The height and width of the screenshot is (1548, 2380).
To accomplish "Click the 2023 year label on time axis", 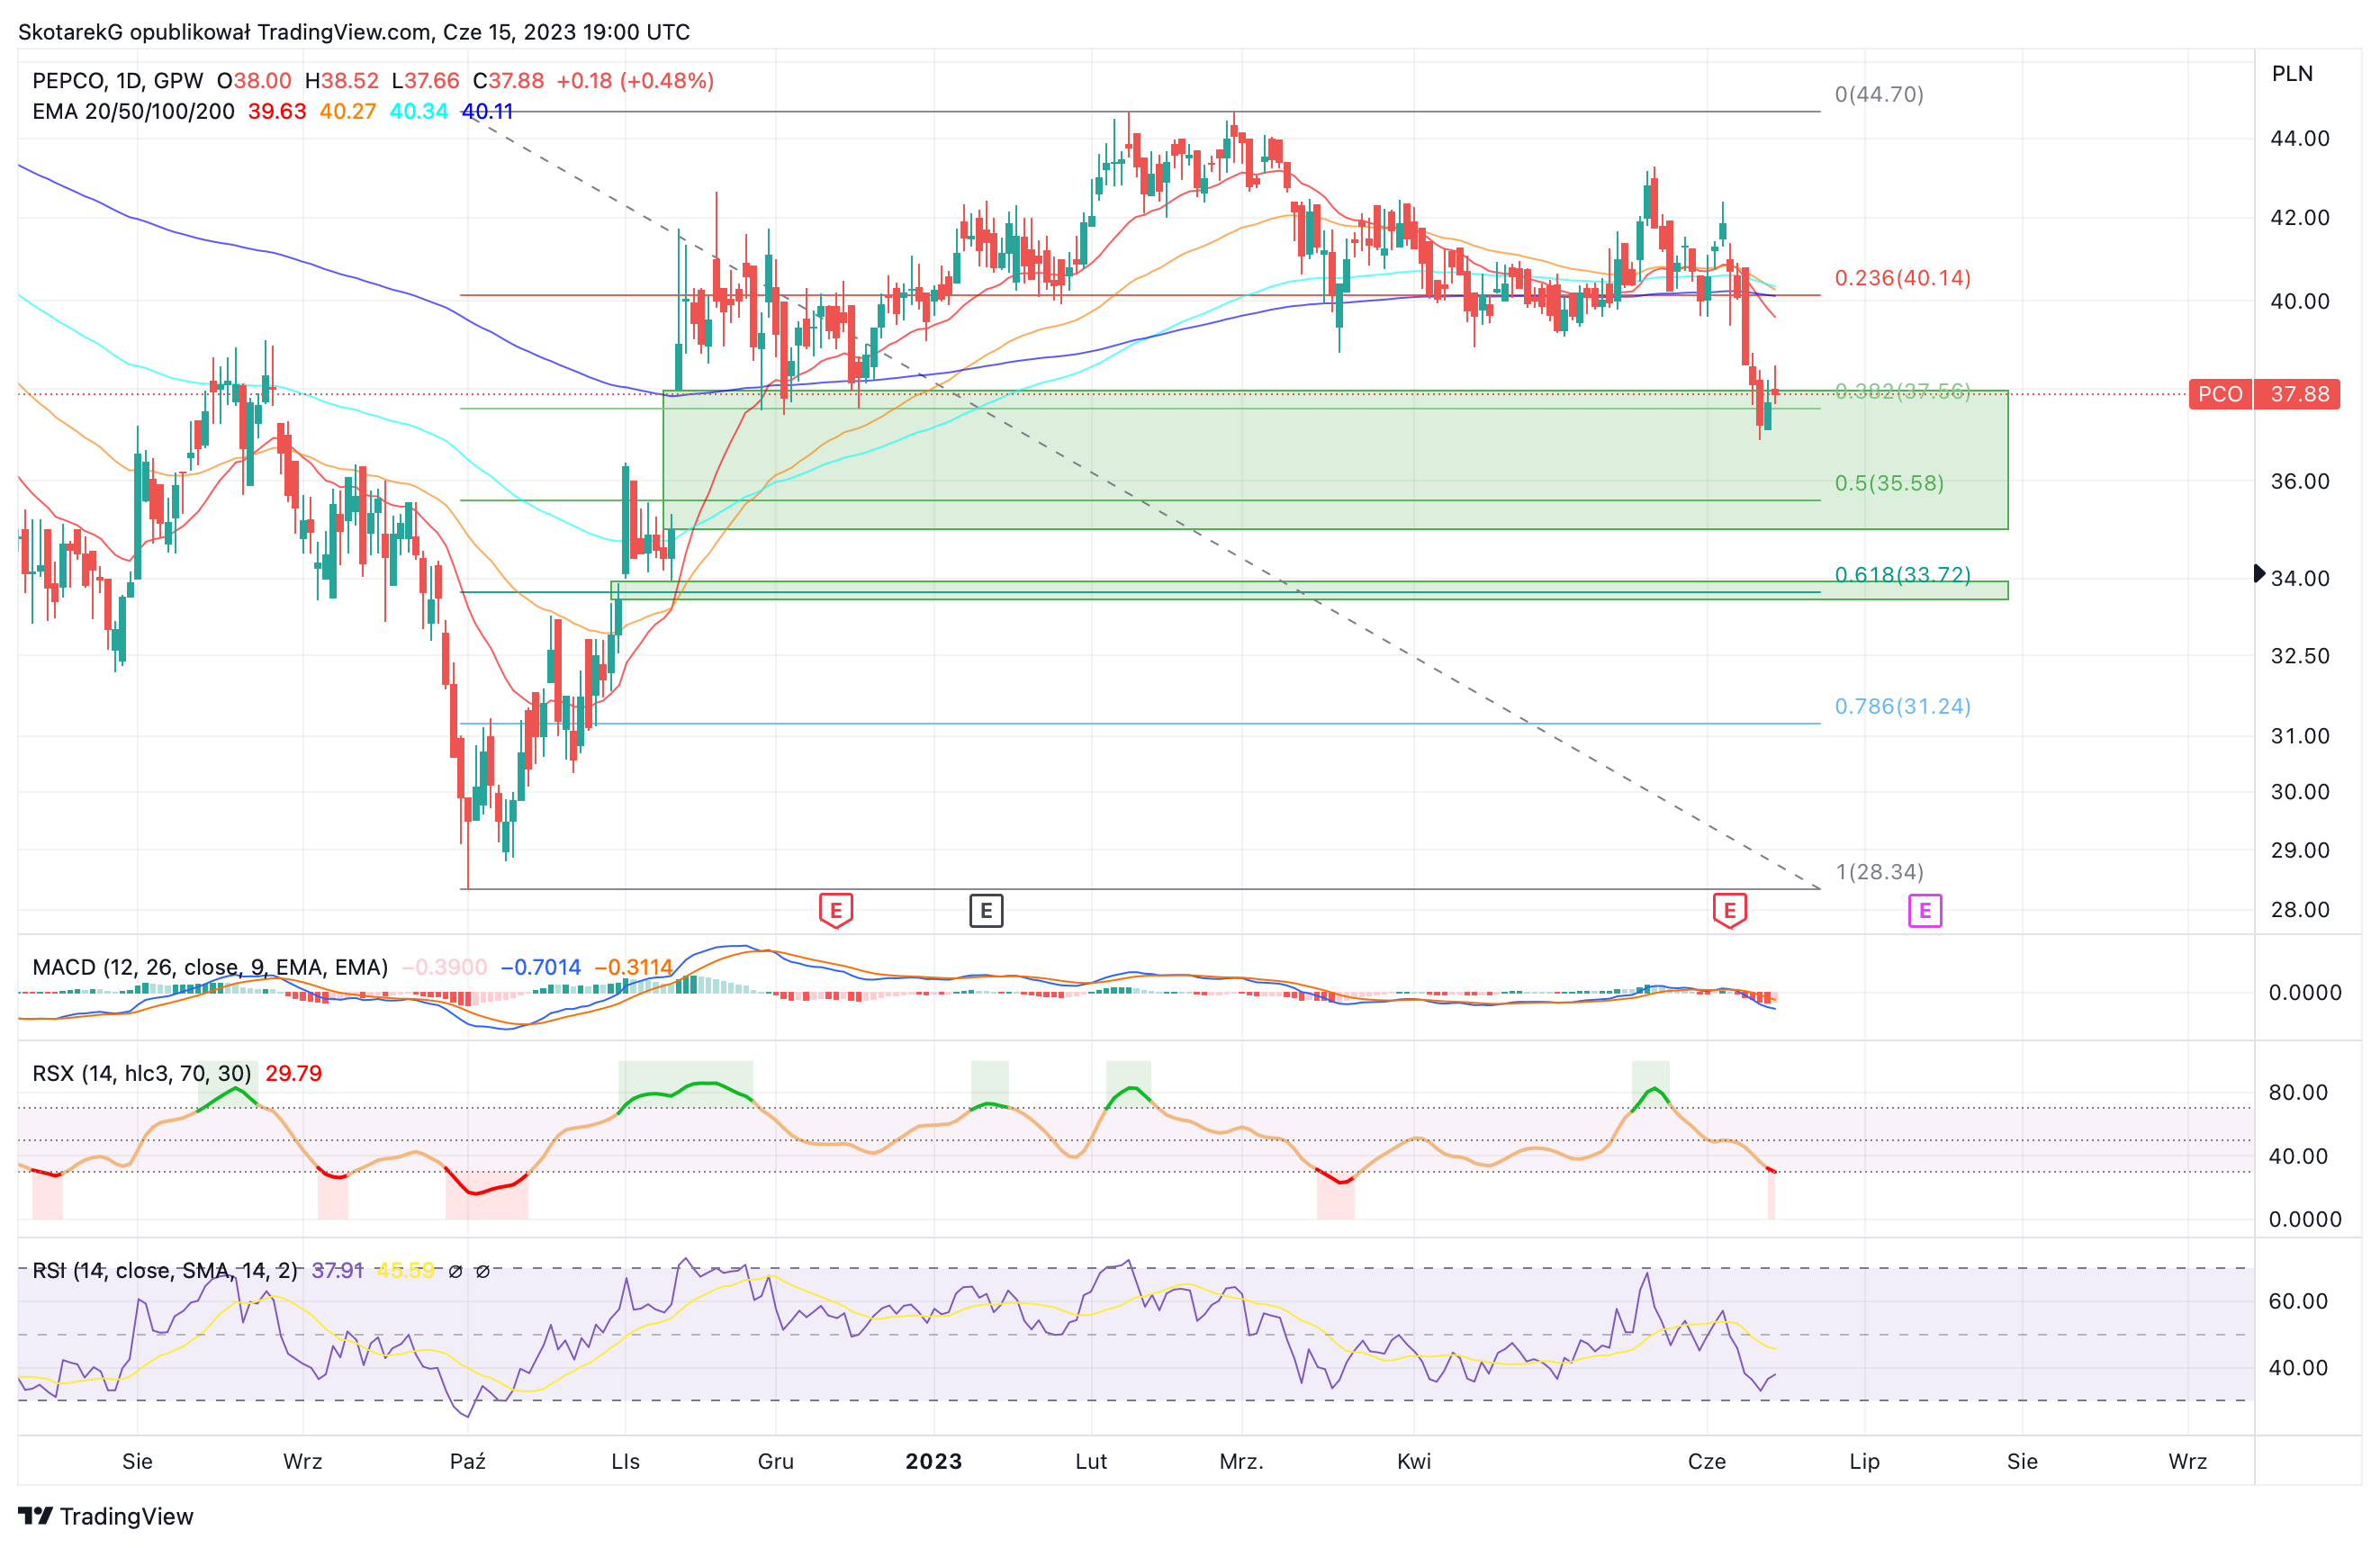I will (934, 1461).
